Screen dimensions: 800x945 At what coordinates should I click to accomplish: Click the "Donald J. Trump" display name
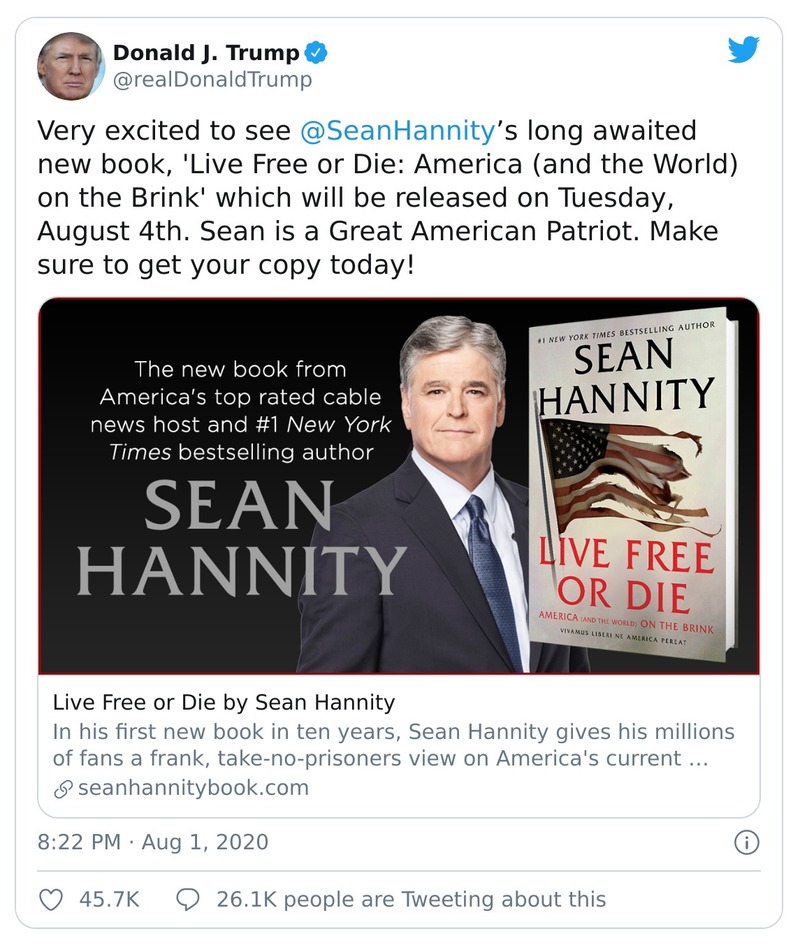click(207, 53)
